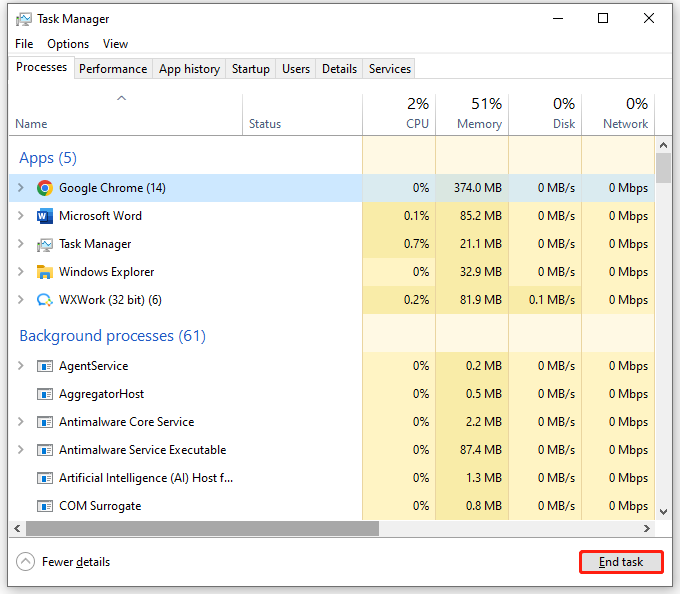Expand the WXWork (32 bit) process group

click(x=20, y=300)
